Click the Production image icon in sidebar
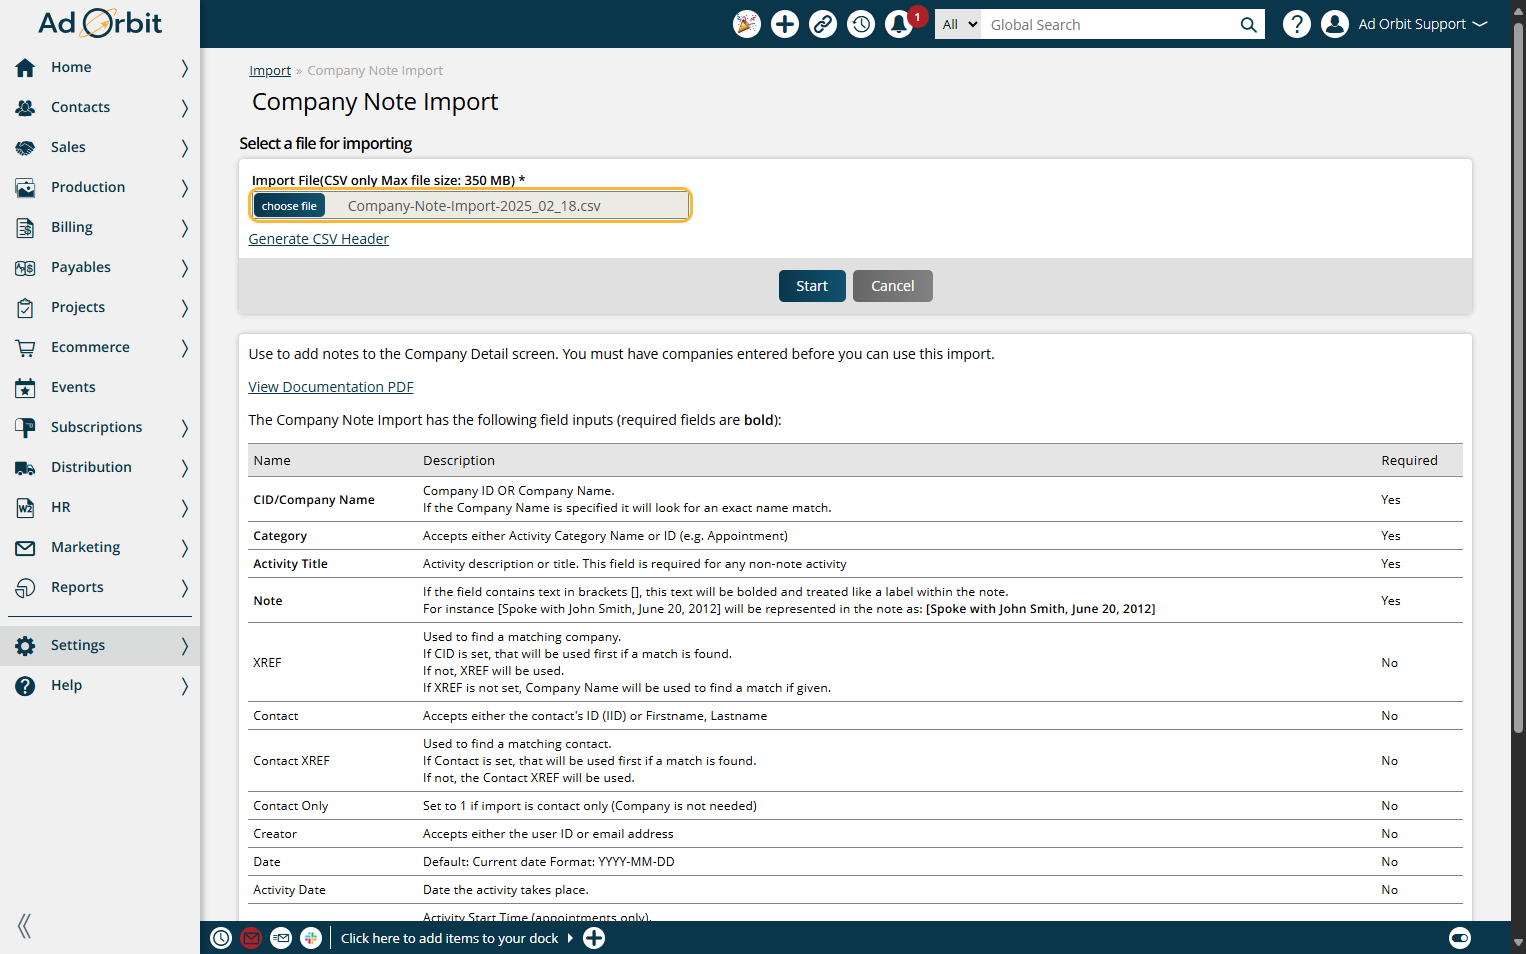Viewport: 1526px width, 954px height. pyautogui.click(x=25, y=187)
